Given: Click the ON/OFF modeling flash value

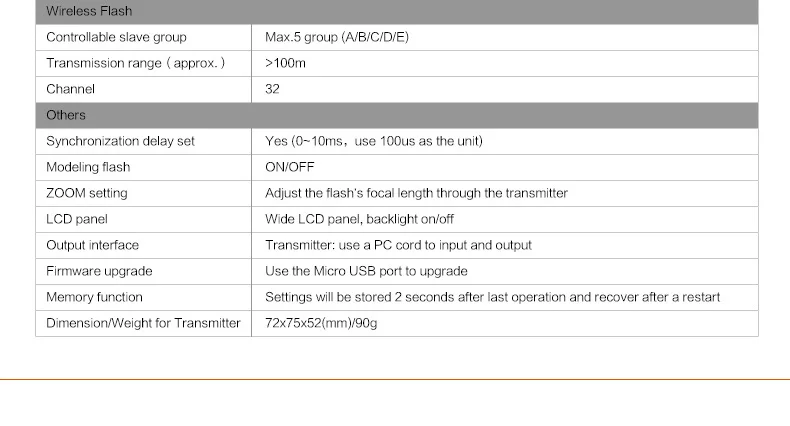Looking at the screenshot, I should click(289, 167).
